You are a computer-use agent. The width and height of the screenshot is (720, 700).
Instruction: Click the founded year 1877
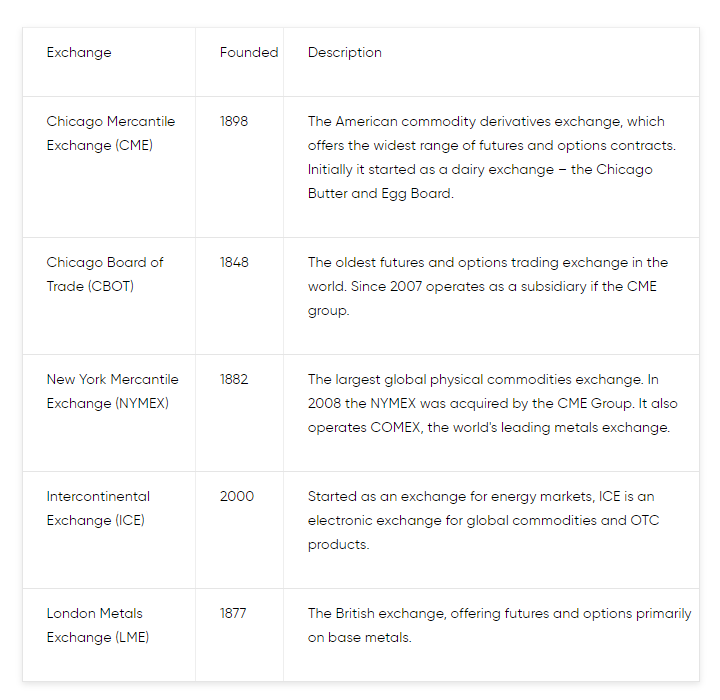tap(233, 613)
